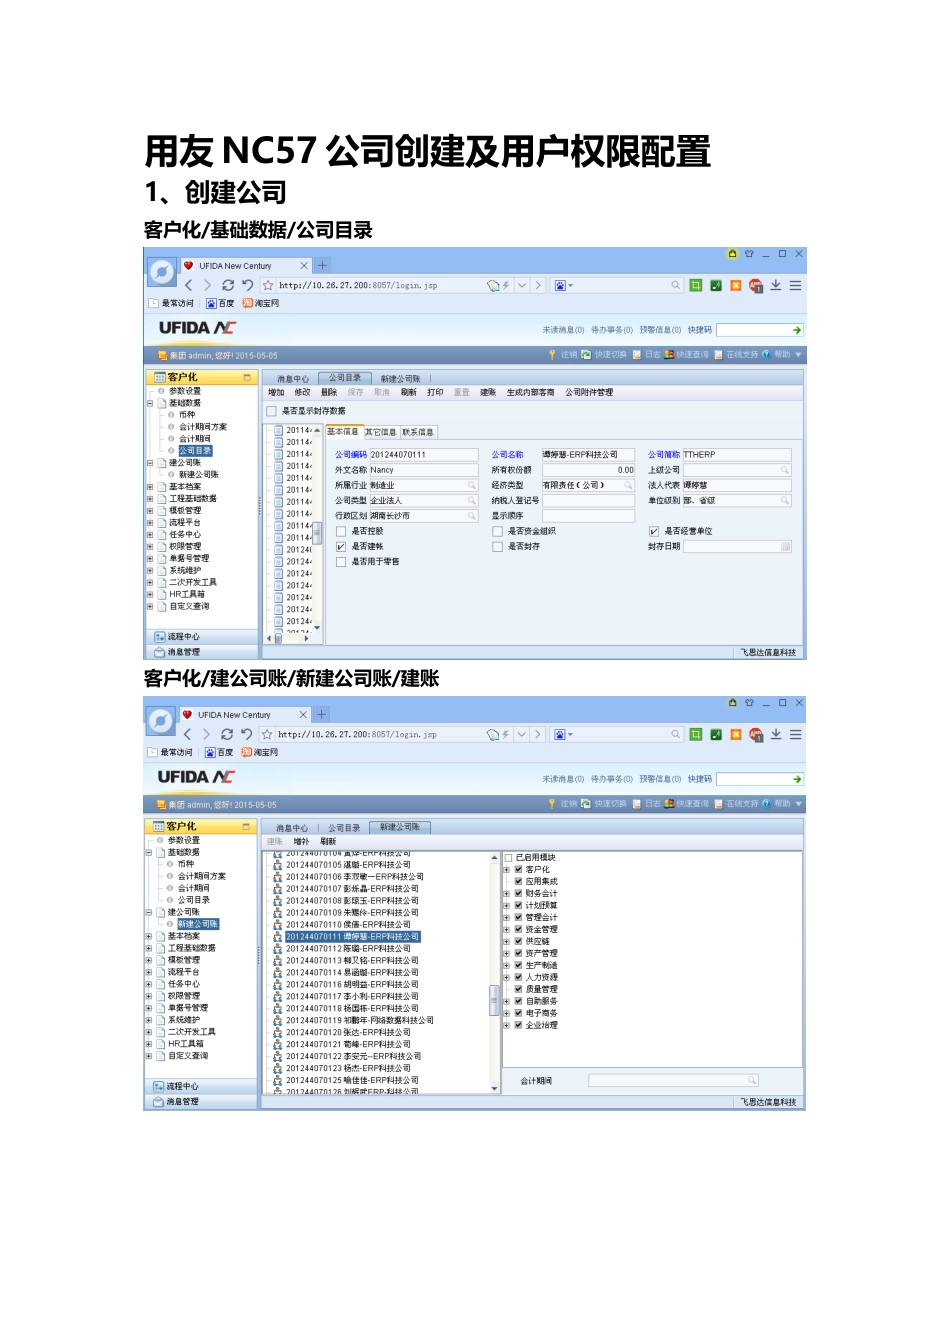The height and width of the screenshot is (1344, 950).
Task: Open 基本信息 tab
Action: (x=342, y=432)
